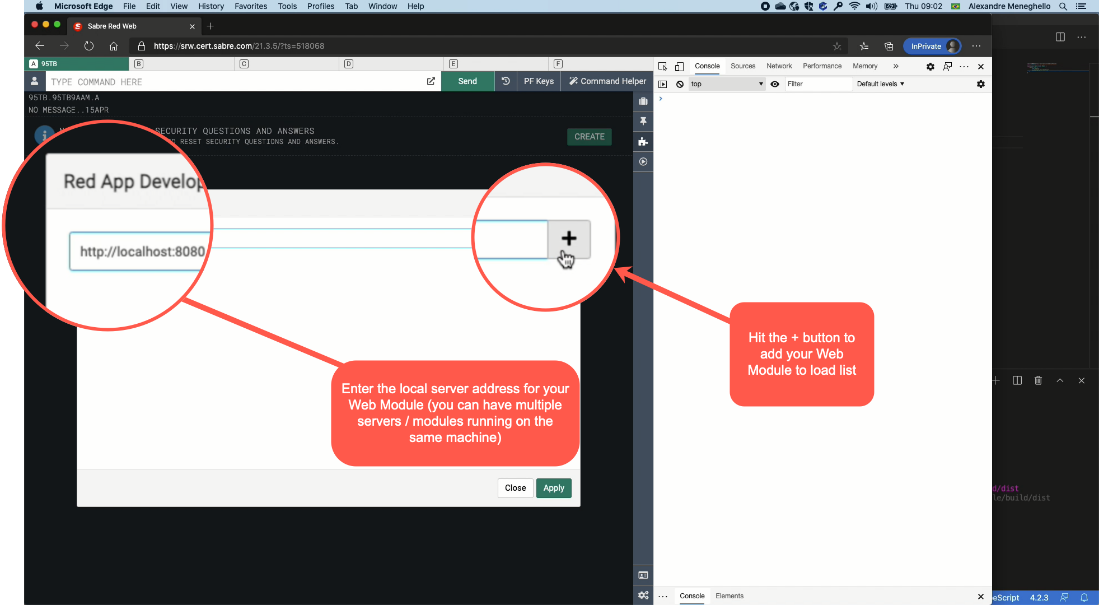Click the DevTools inspect element icon
Screen dimensions: 1099x605
(x=662, y=66)
